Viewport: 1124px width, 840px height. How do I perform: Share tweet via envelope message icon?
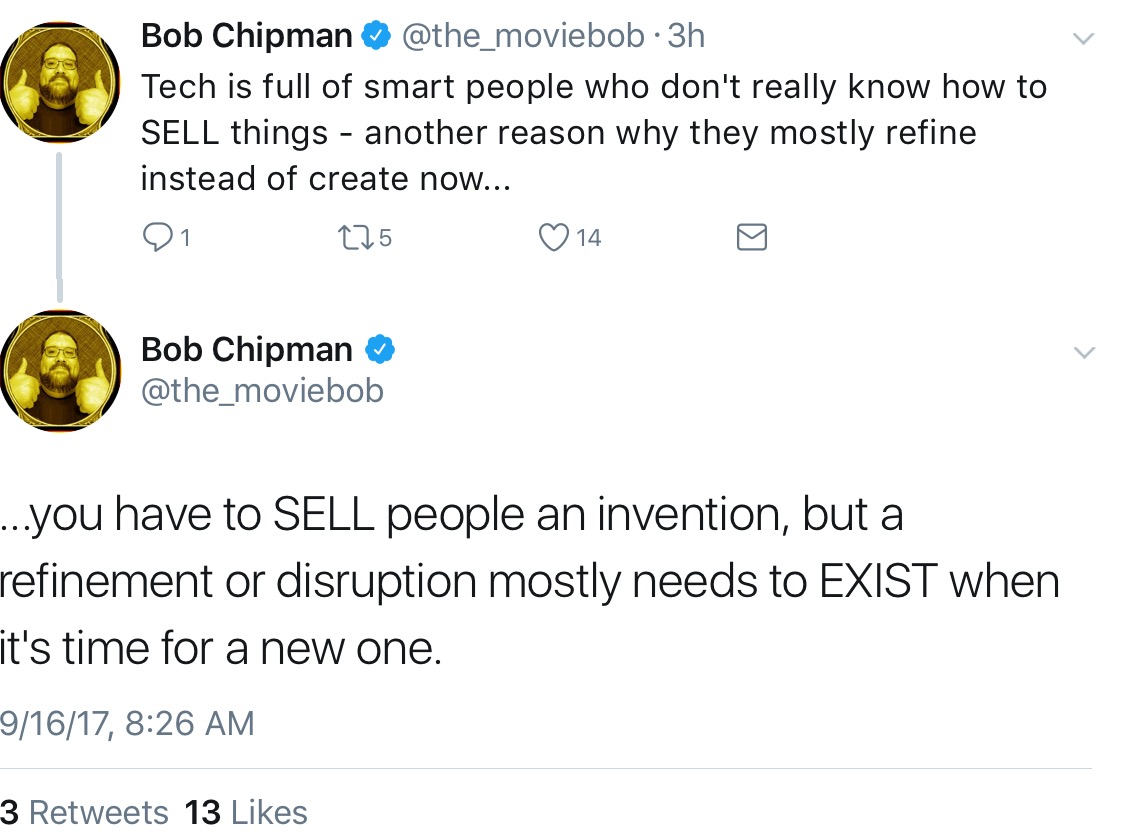coord(752,237)
